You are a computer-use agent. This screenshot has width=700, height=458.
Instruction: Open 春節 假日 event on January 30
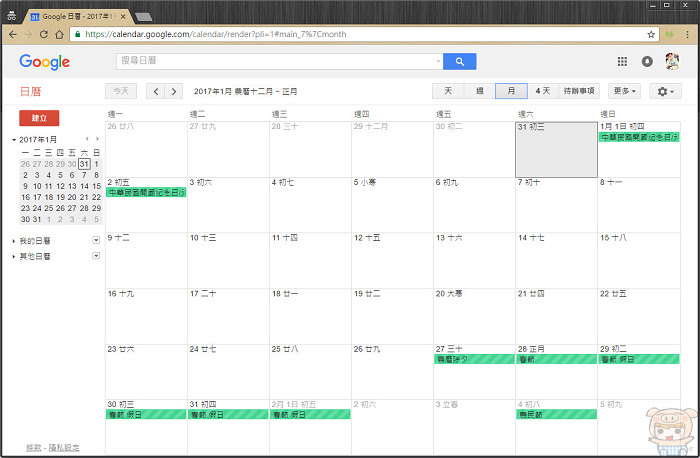146,415
